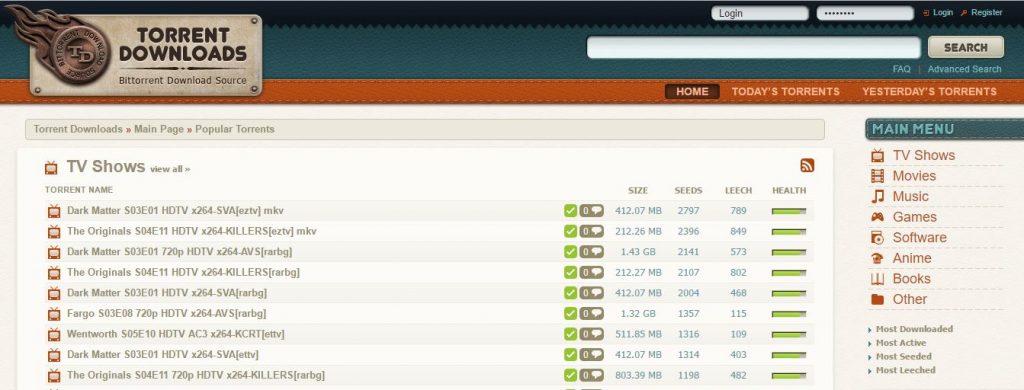Image resolution: width=1024 pixels, height=390 pixels.
Task: Click the TV Shows icon in Main Menu
Action: coord(878,155)
